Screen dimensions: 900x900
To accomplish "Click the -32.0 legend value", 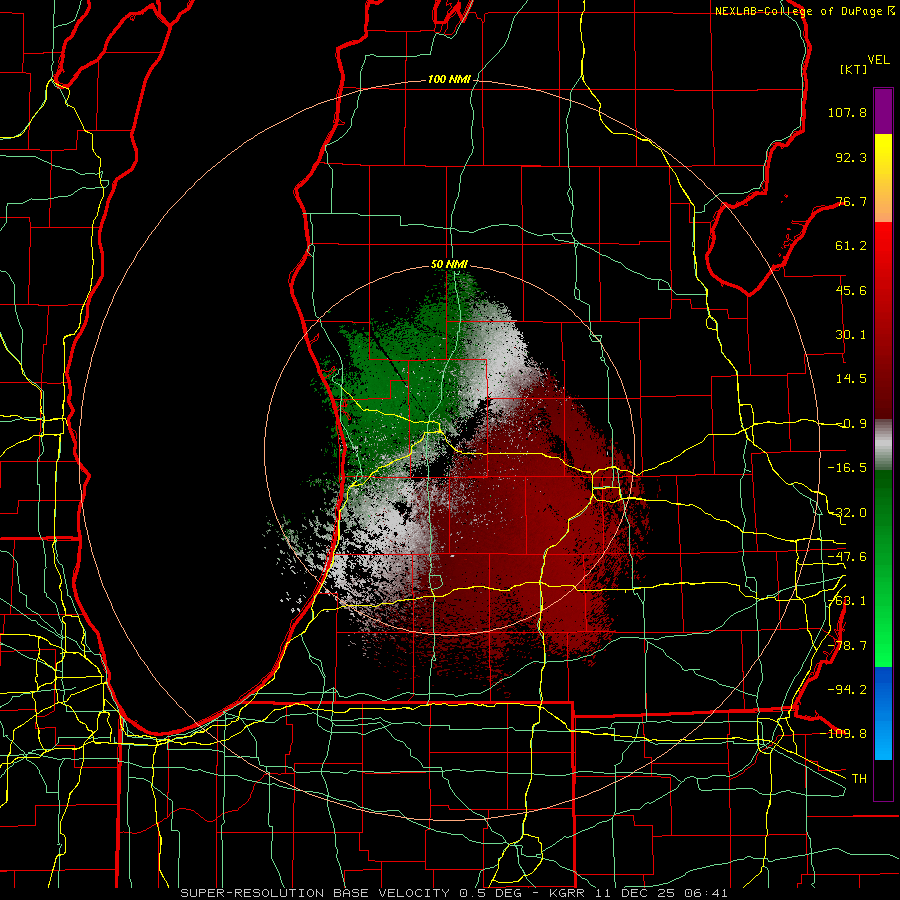I will pos(847,513).
